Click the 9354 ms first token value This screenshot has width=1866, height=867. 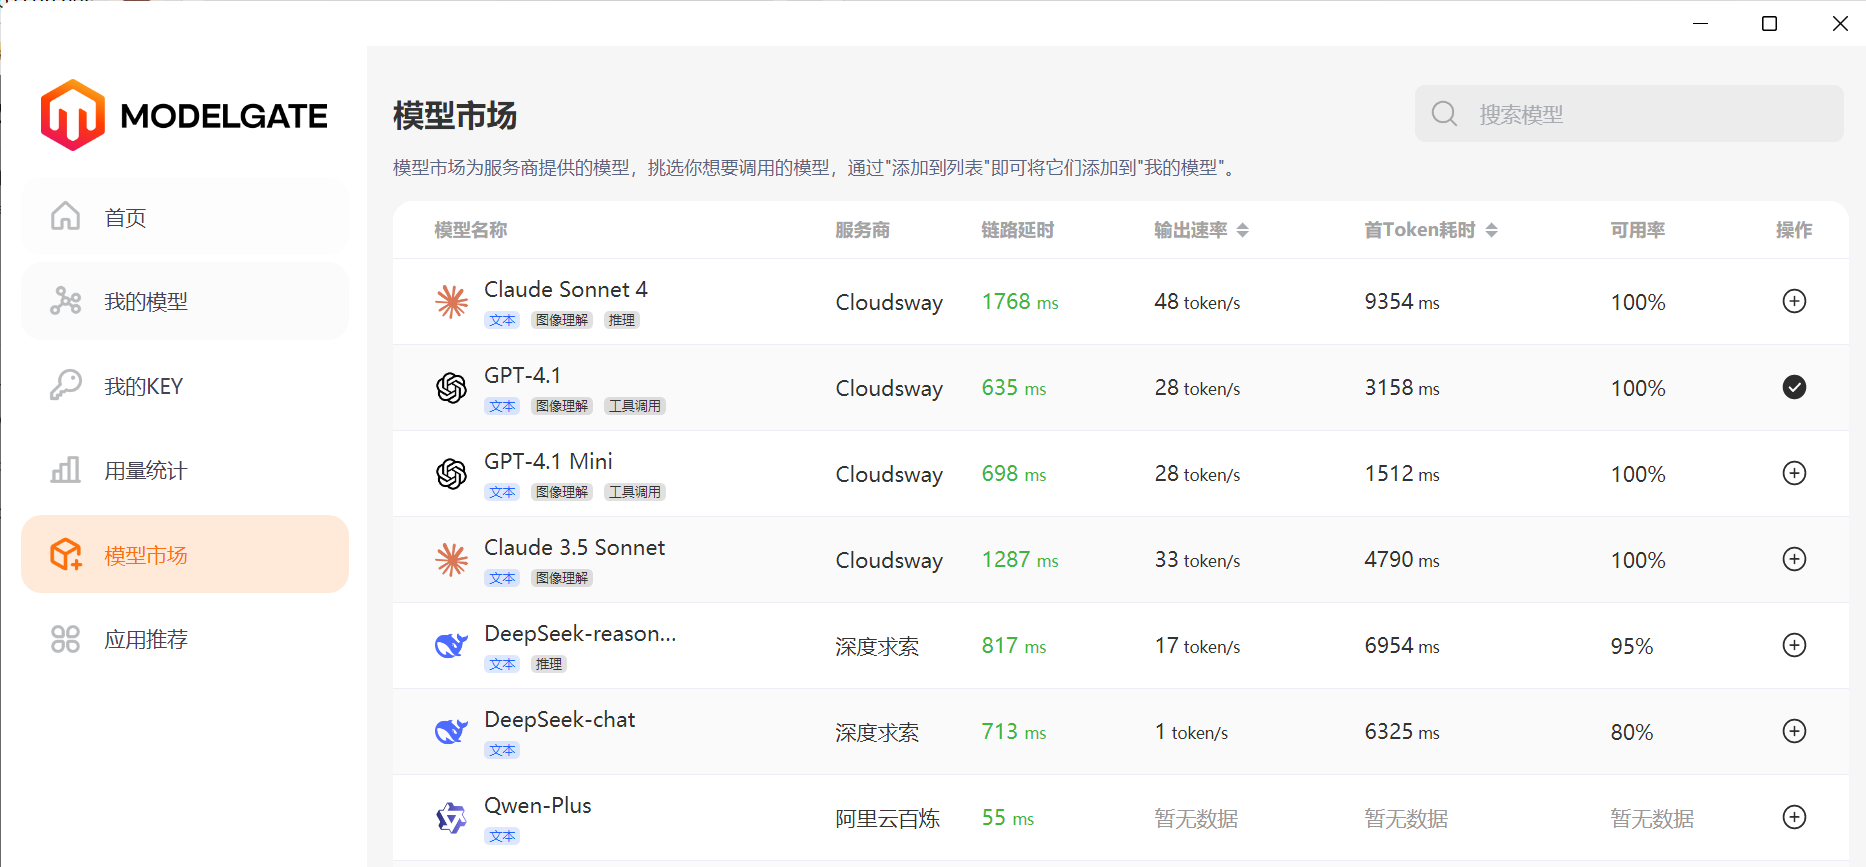click(1402, 301)
